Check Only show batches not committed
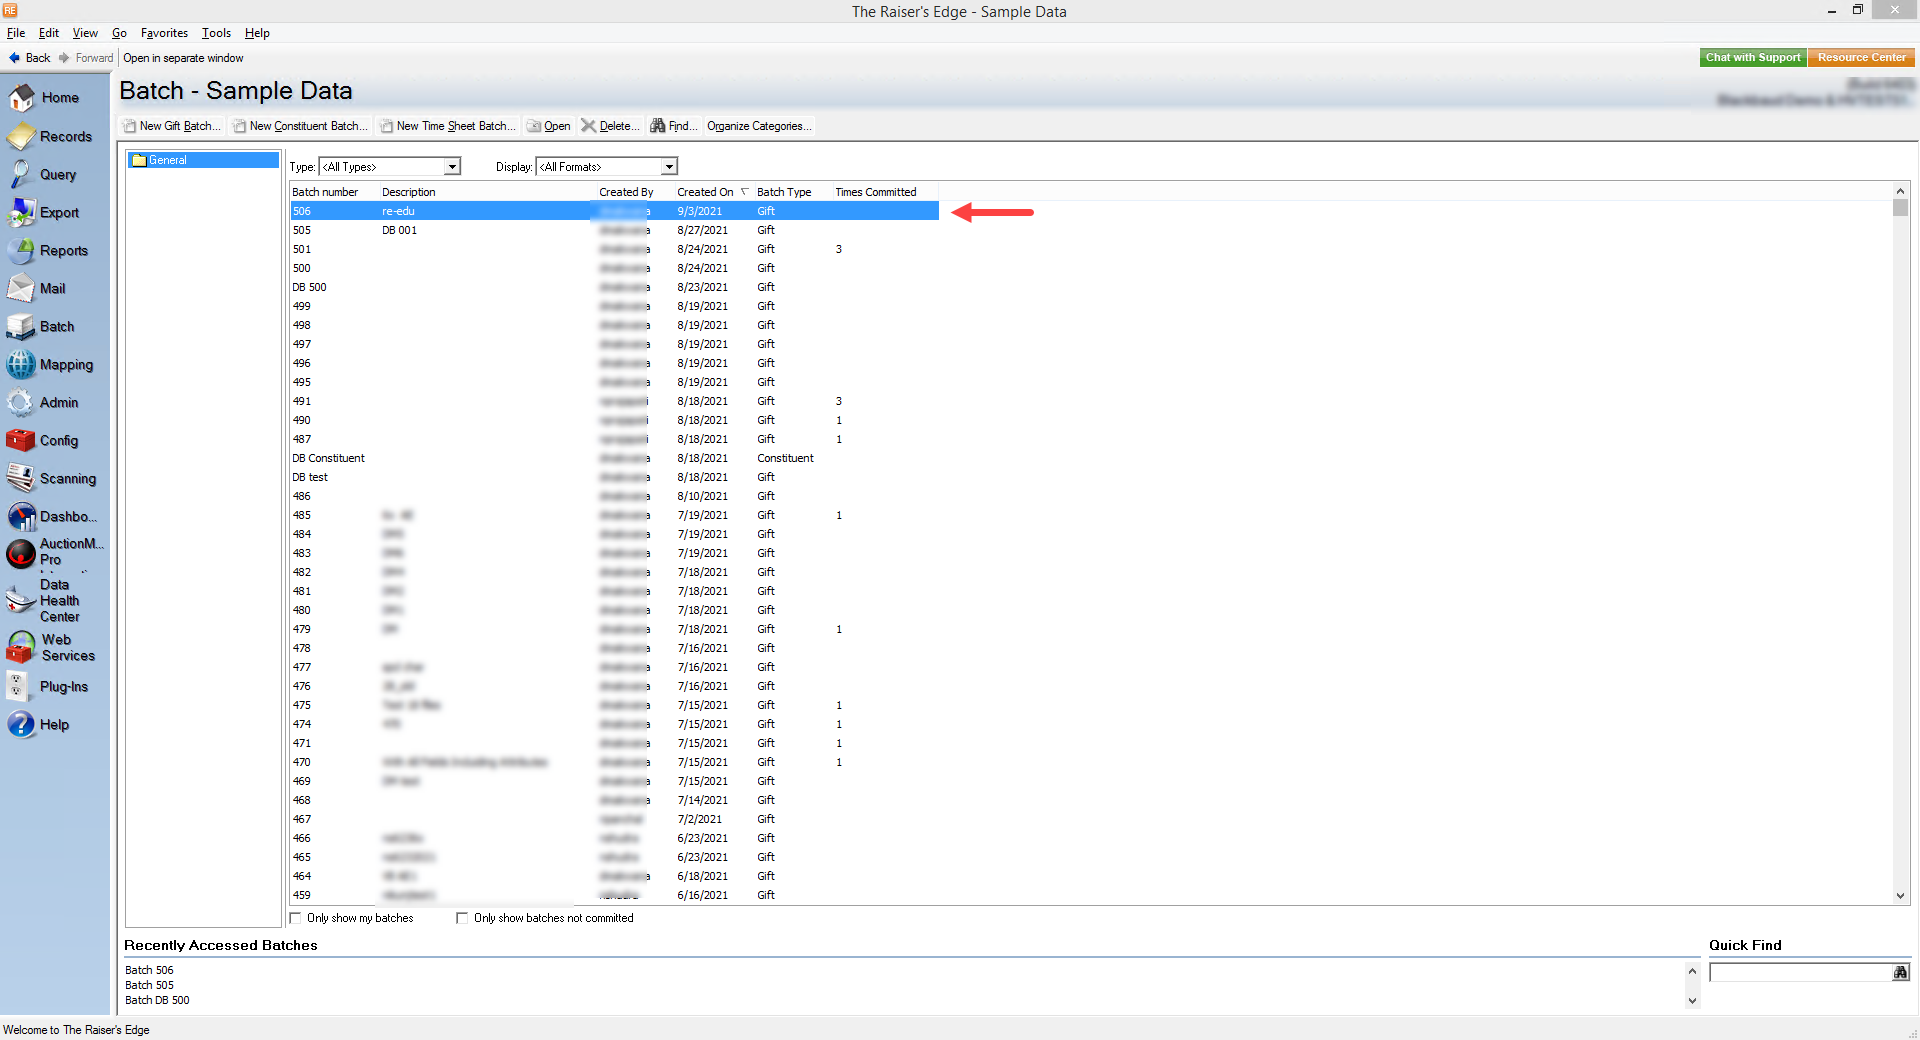The height and width of the screenshot is (1040, 1920). pos(462,918)
